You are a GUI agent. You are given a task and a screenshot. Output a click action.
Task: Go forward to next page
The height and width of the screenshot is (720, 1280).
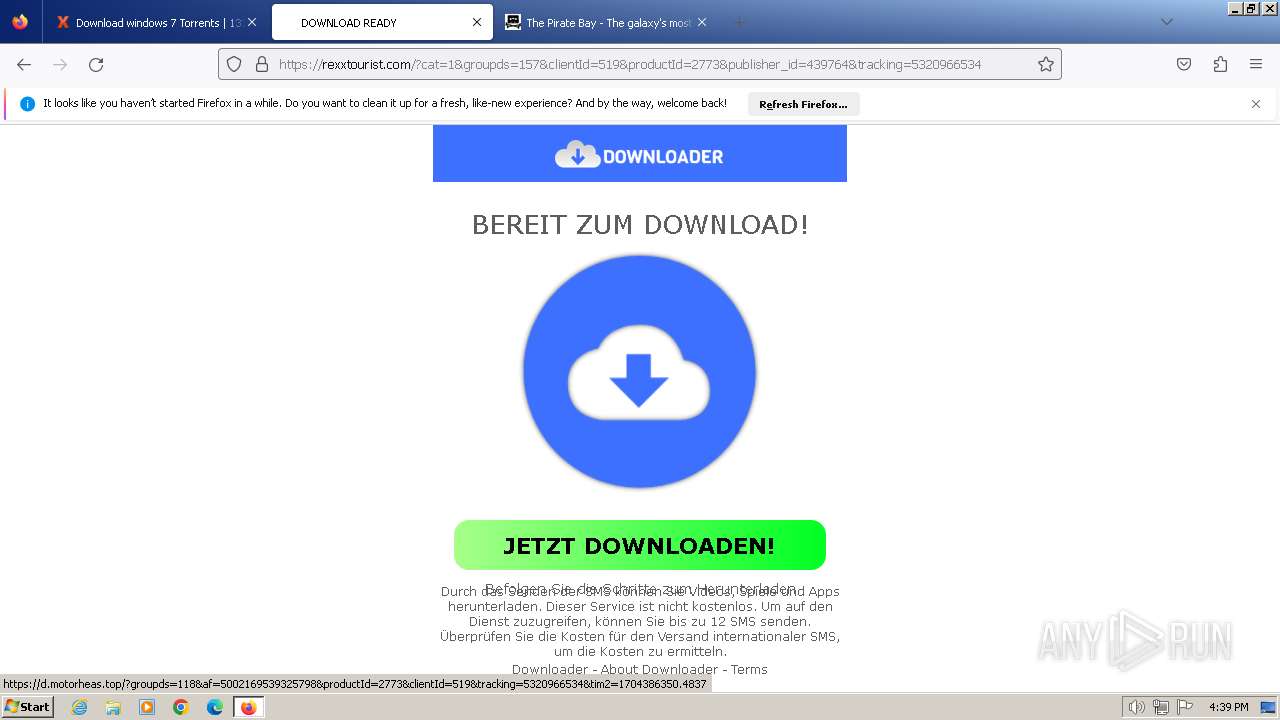pyautogui.click(x=60, y=64)
